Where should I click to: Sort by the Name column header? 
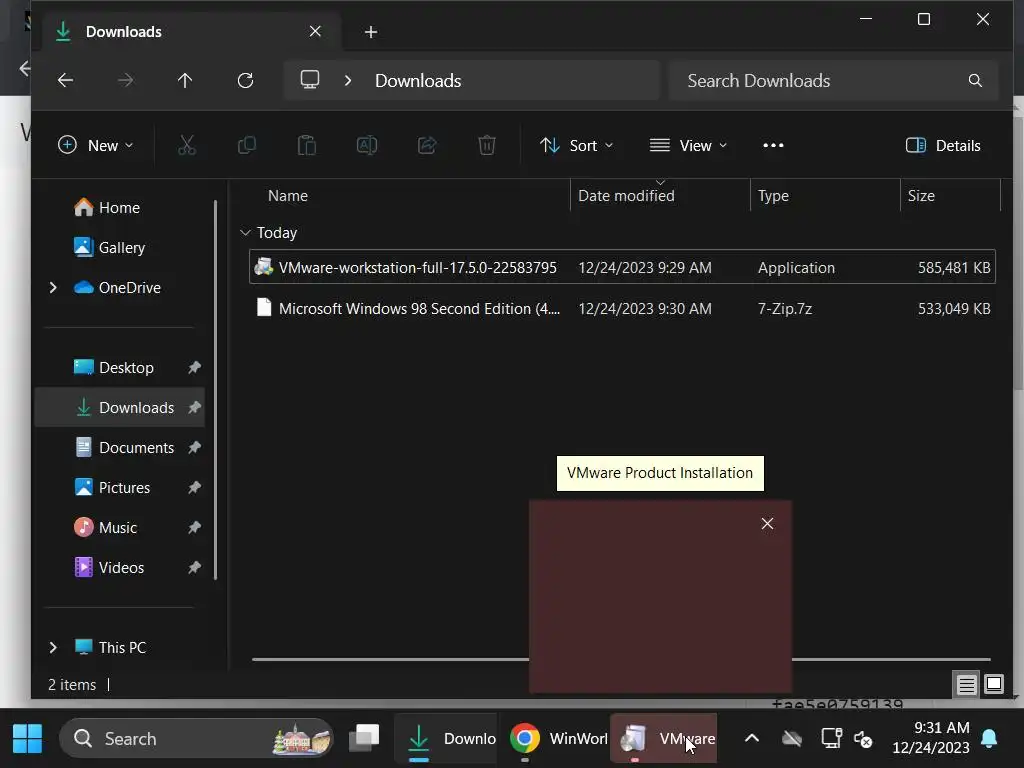pyautogui.click(x=287, y=195)
